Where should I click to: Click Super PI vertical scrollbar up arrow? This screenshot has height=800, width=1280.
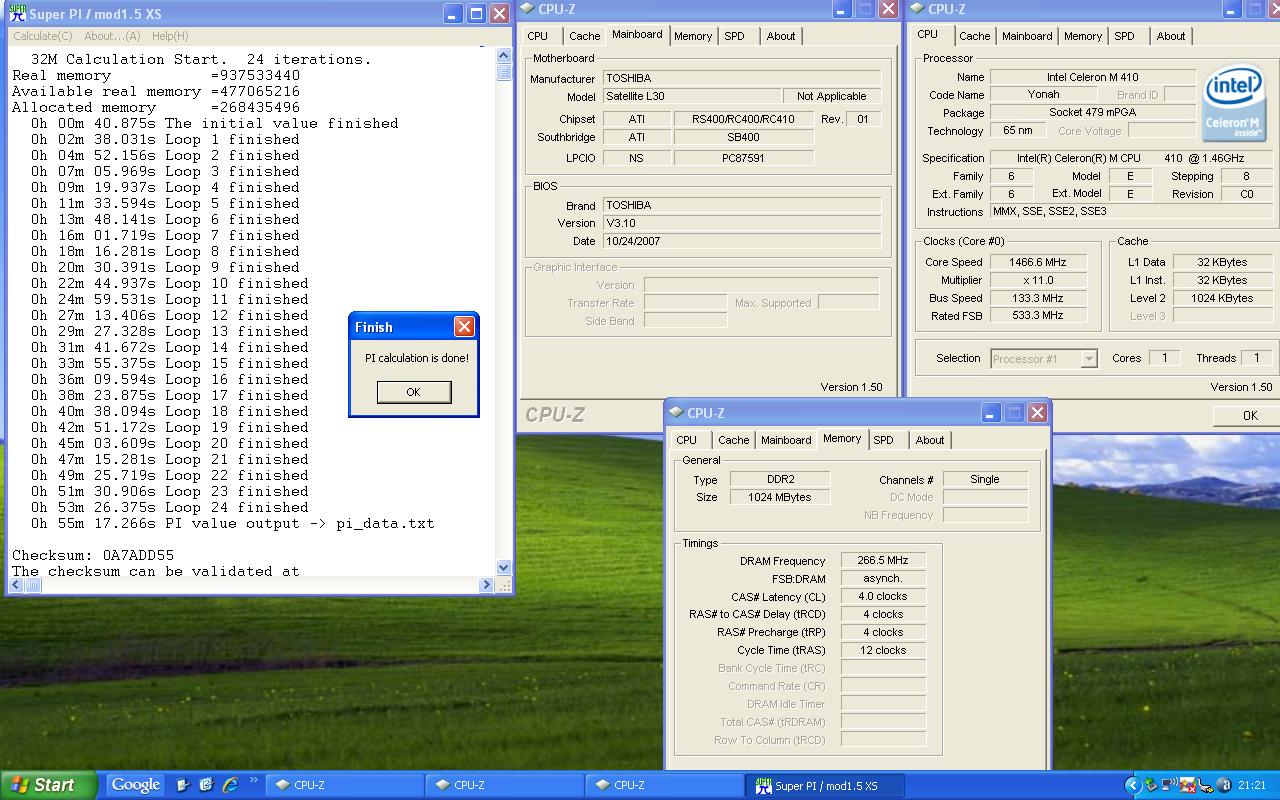[x=504, y=56]
